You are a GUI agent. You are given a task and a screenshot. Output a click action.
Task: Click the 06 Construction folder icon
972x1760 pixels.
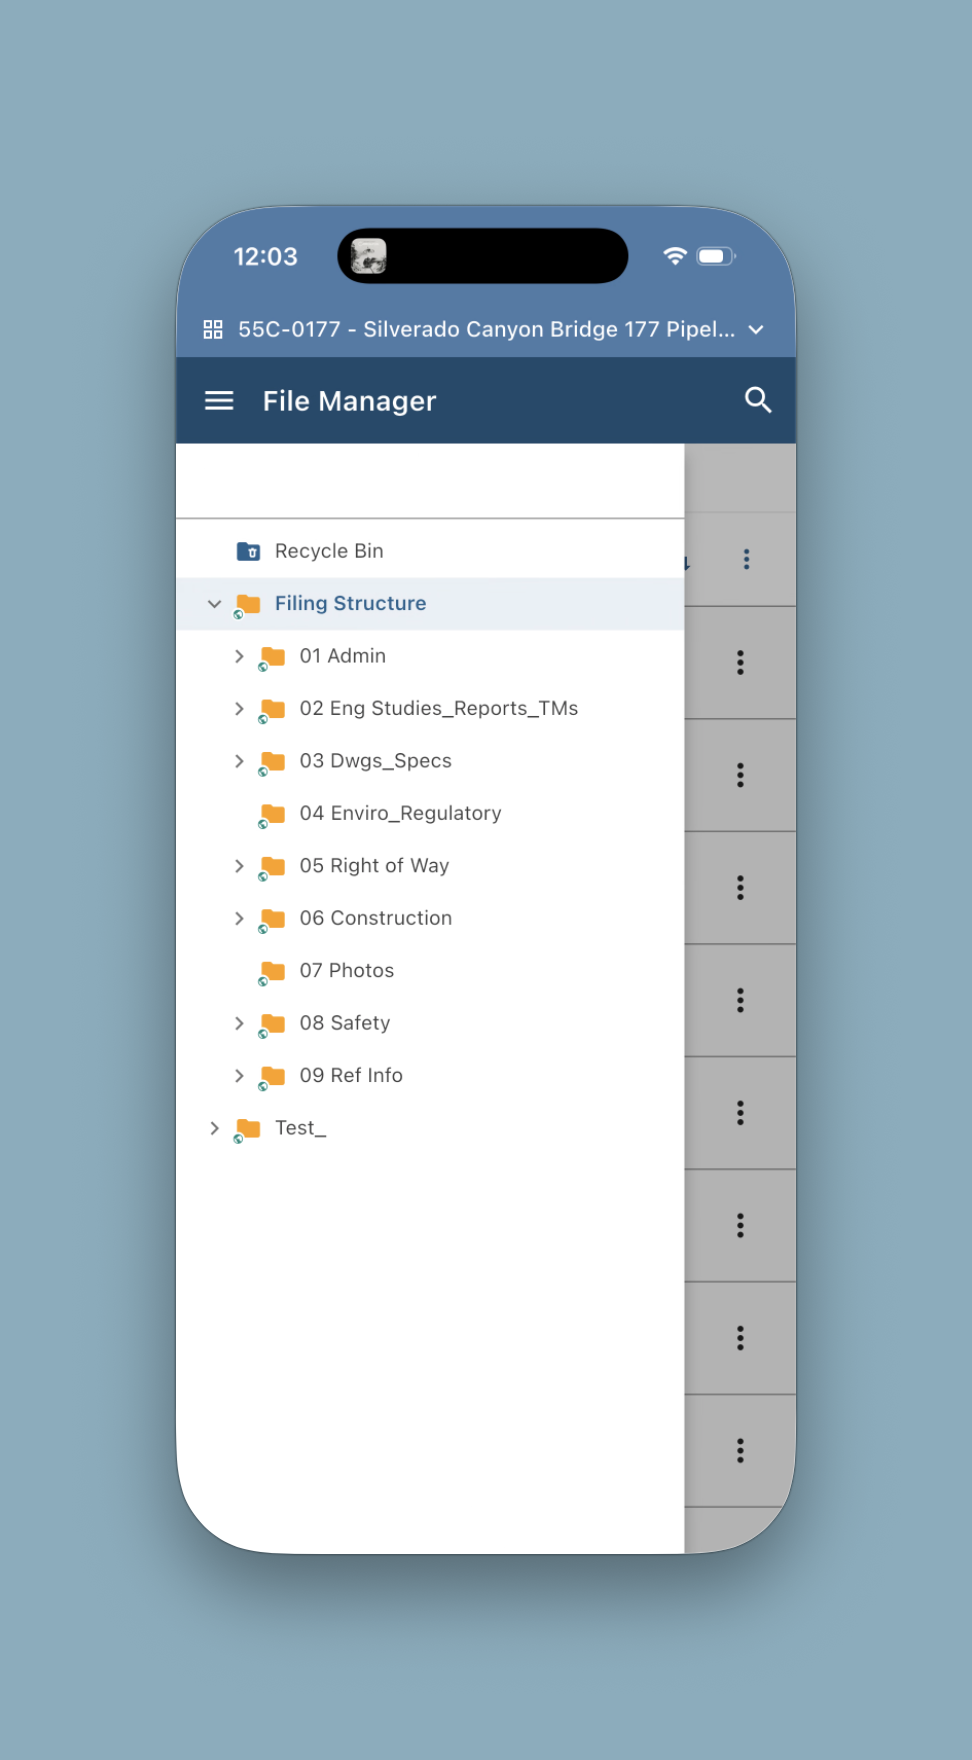(272, 919)
